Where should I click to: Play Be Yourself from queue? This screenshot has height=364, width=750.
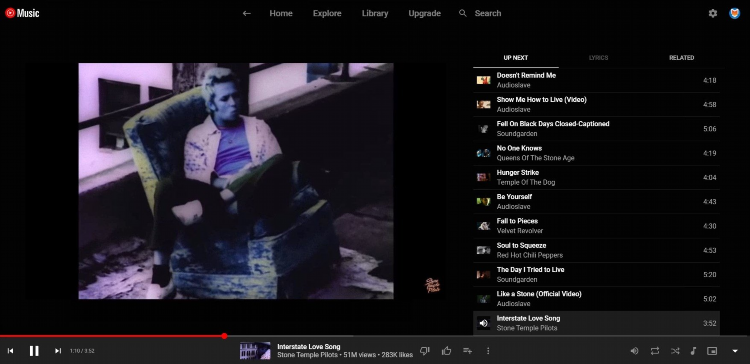pyautogui.click(x=596, y=202)
